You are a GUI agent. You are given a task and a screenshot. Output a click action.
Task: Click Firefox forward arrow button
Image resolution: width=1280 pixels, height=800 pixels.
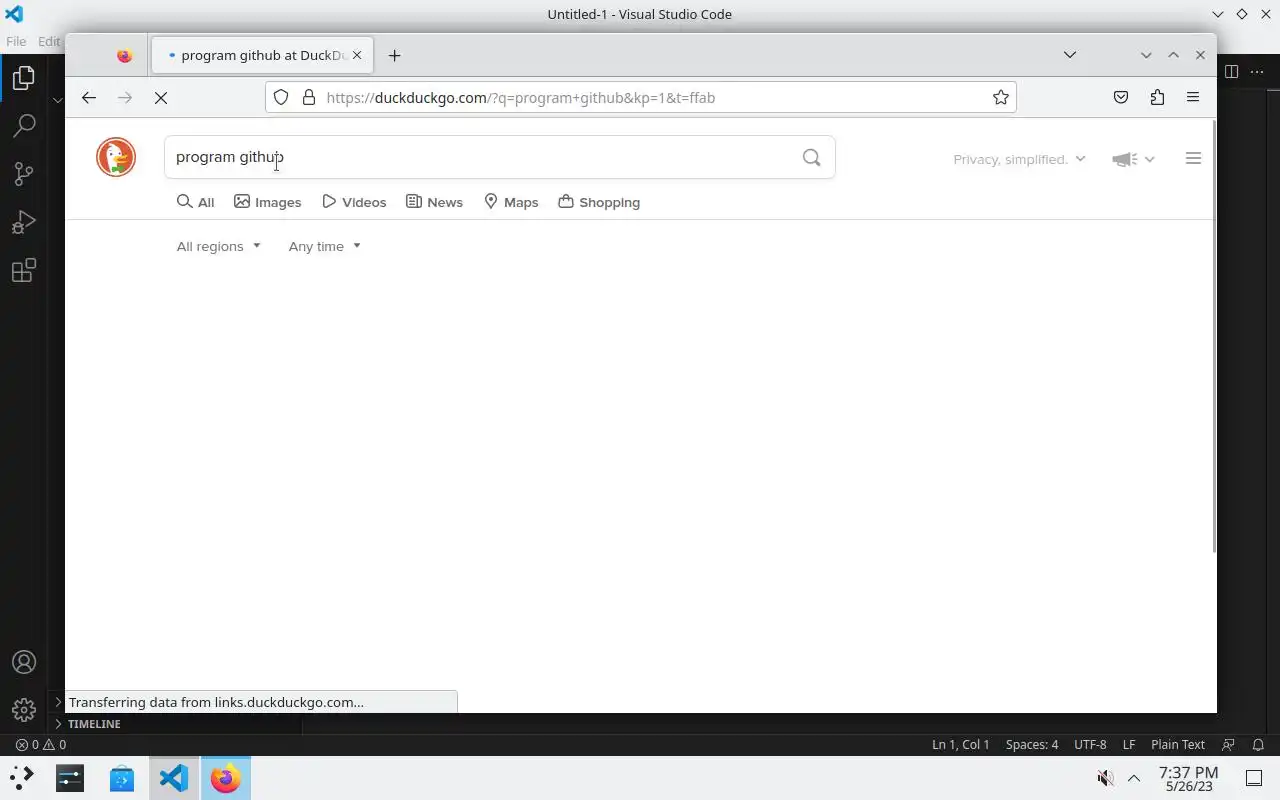[x=125, y=97]
